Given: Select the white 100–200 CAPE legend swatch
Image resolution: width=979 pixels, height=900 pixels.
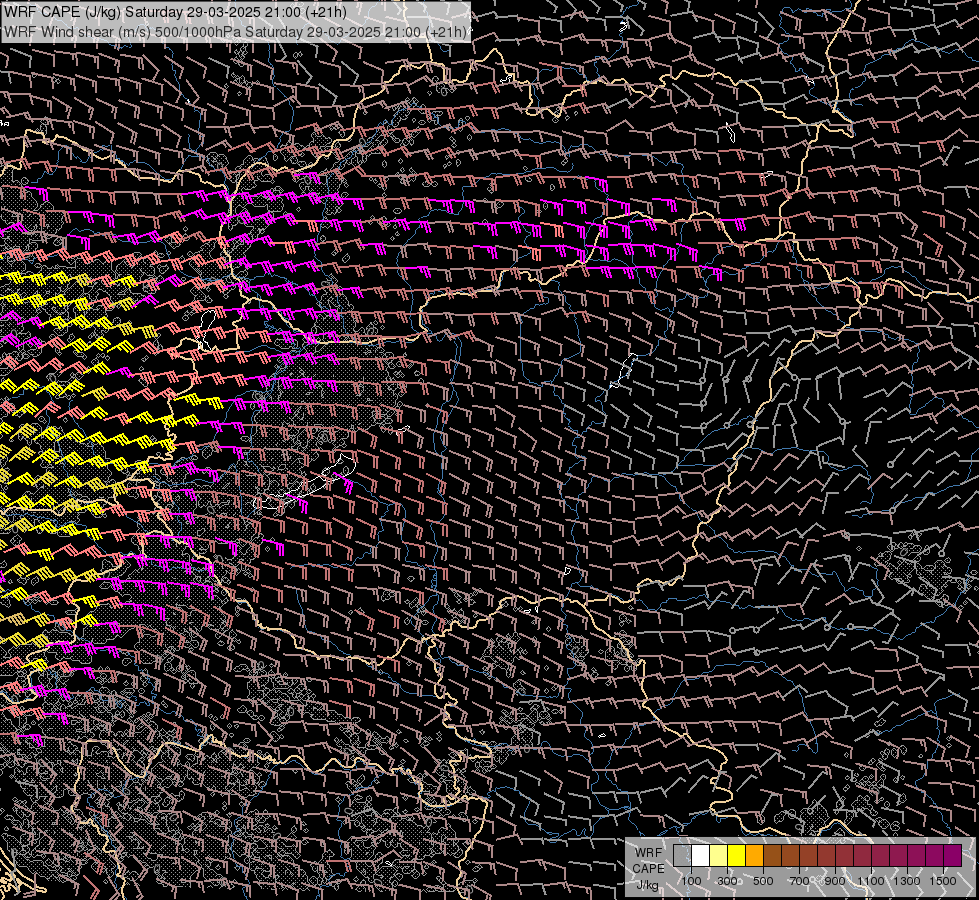Looking at the screenshot, I should point(701,855).
